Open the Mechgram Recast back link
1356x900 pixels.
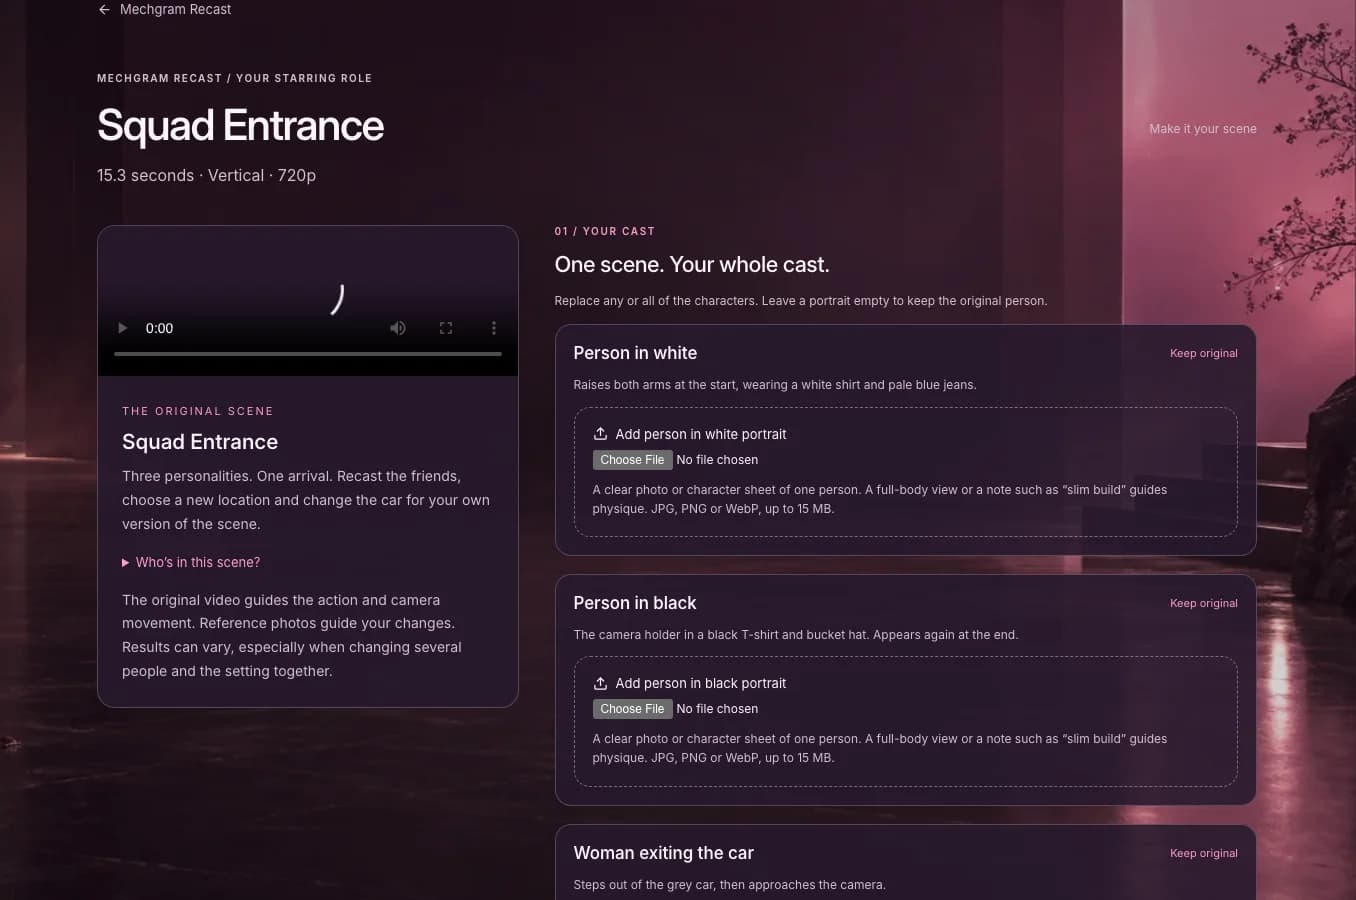[x=164, y=9]
